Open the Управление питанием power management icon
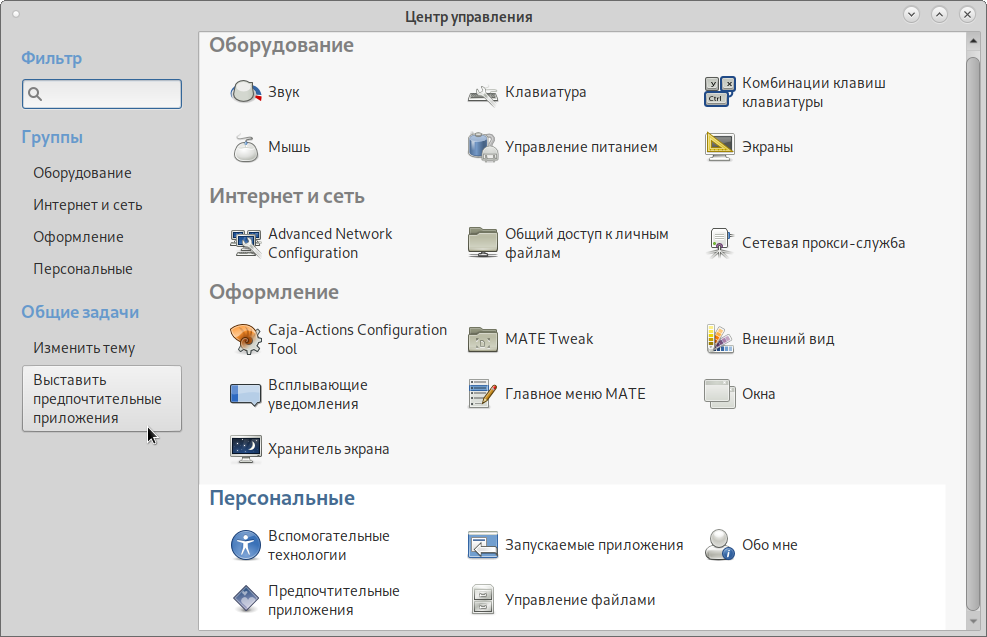 (x=483, y=147)
